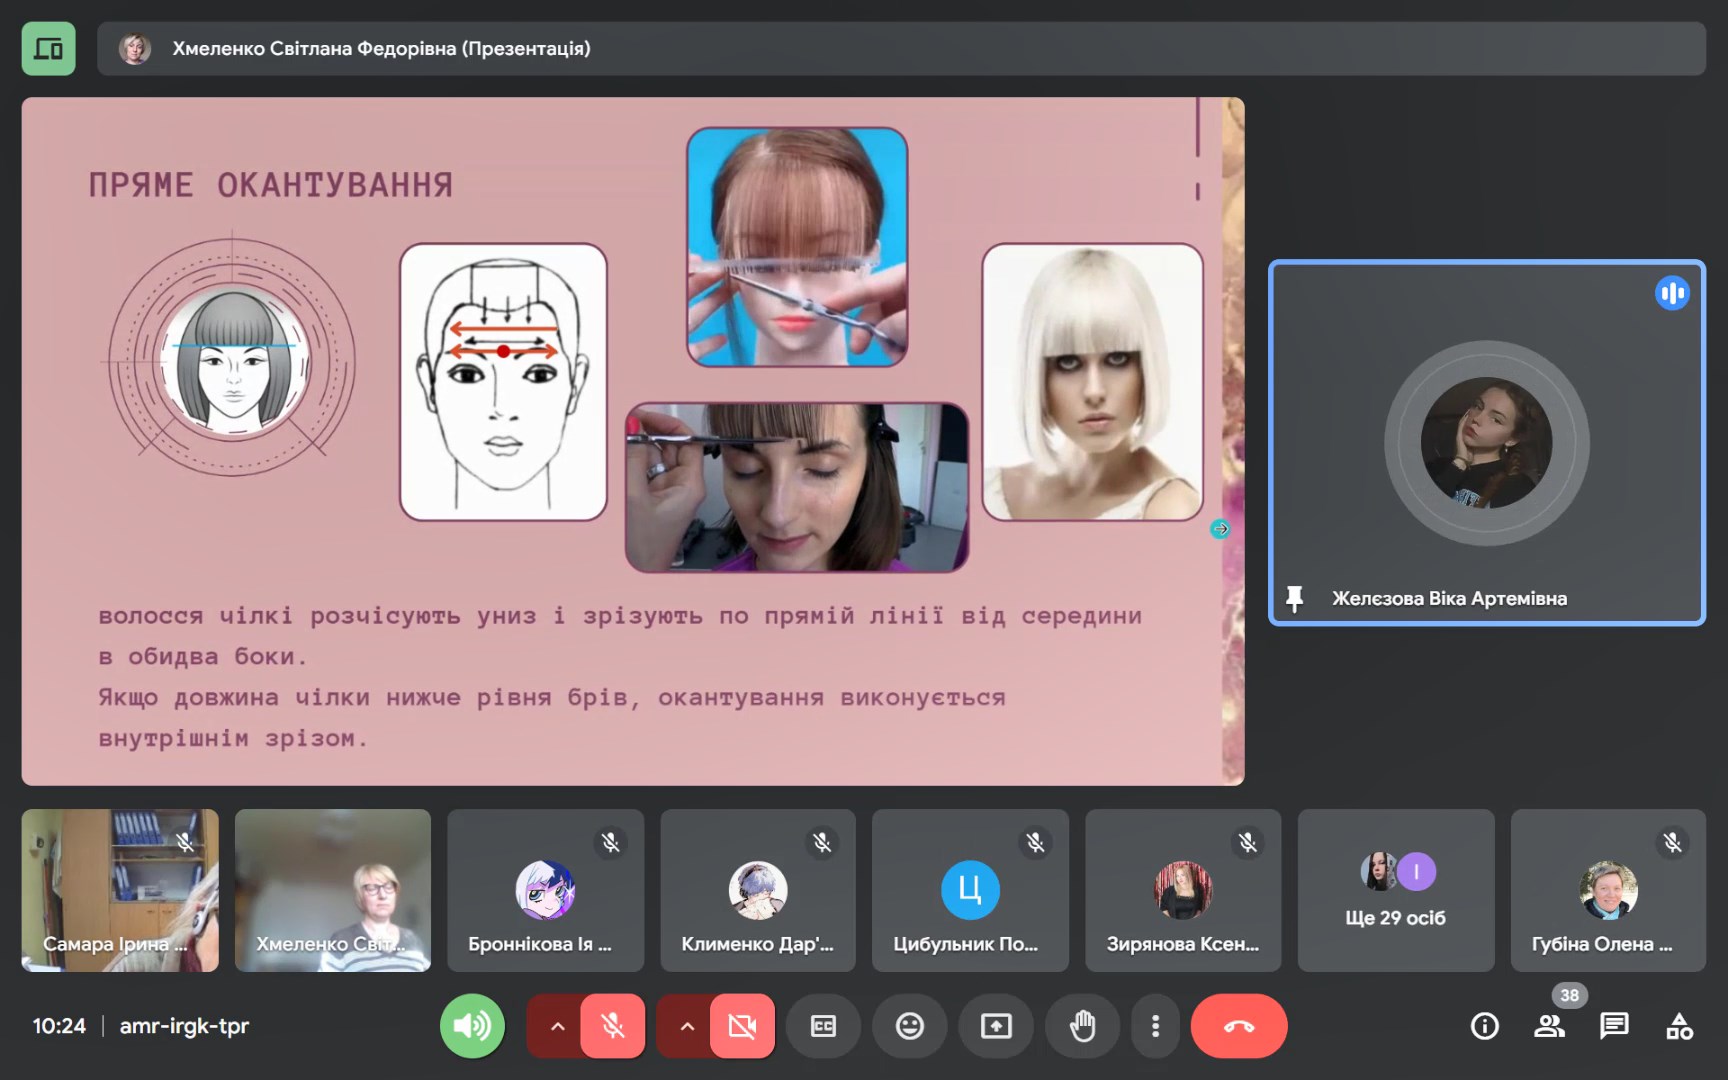Click slide heading ПРЯМЕ ОКАНТУВАННЯ

[271, 185]
